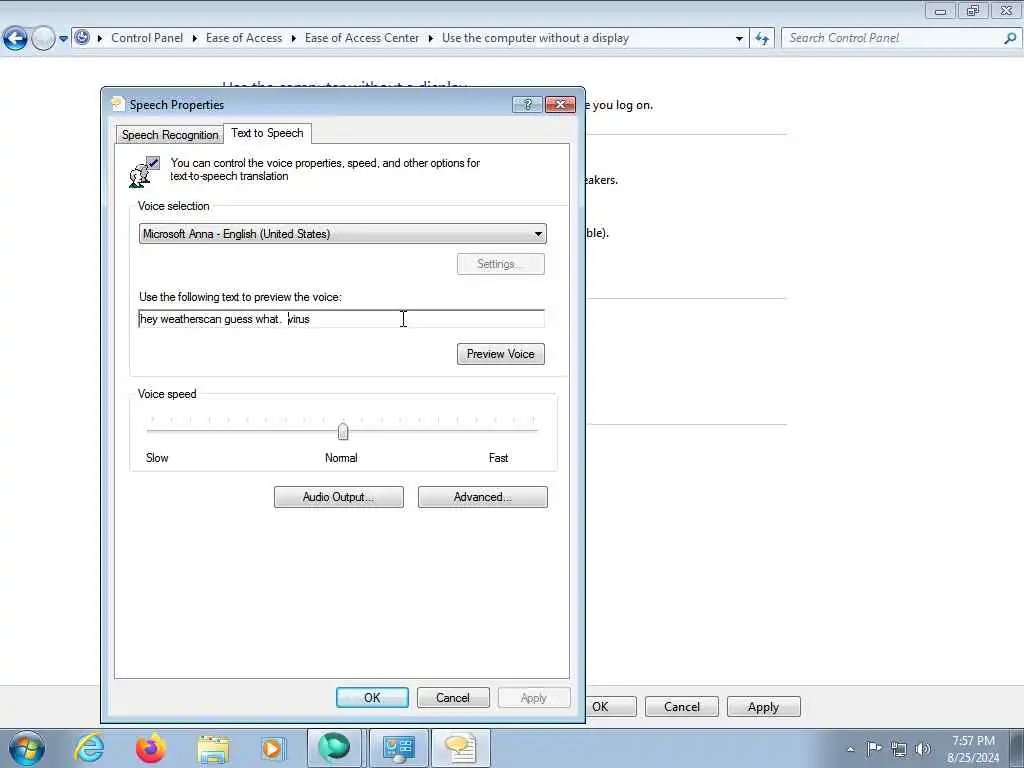Screen dimensions: 1024x768
Task: Open the network tray icon
Action: (899, 749)
